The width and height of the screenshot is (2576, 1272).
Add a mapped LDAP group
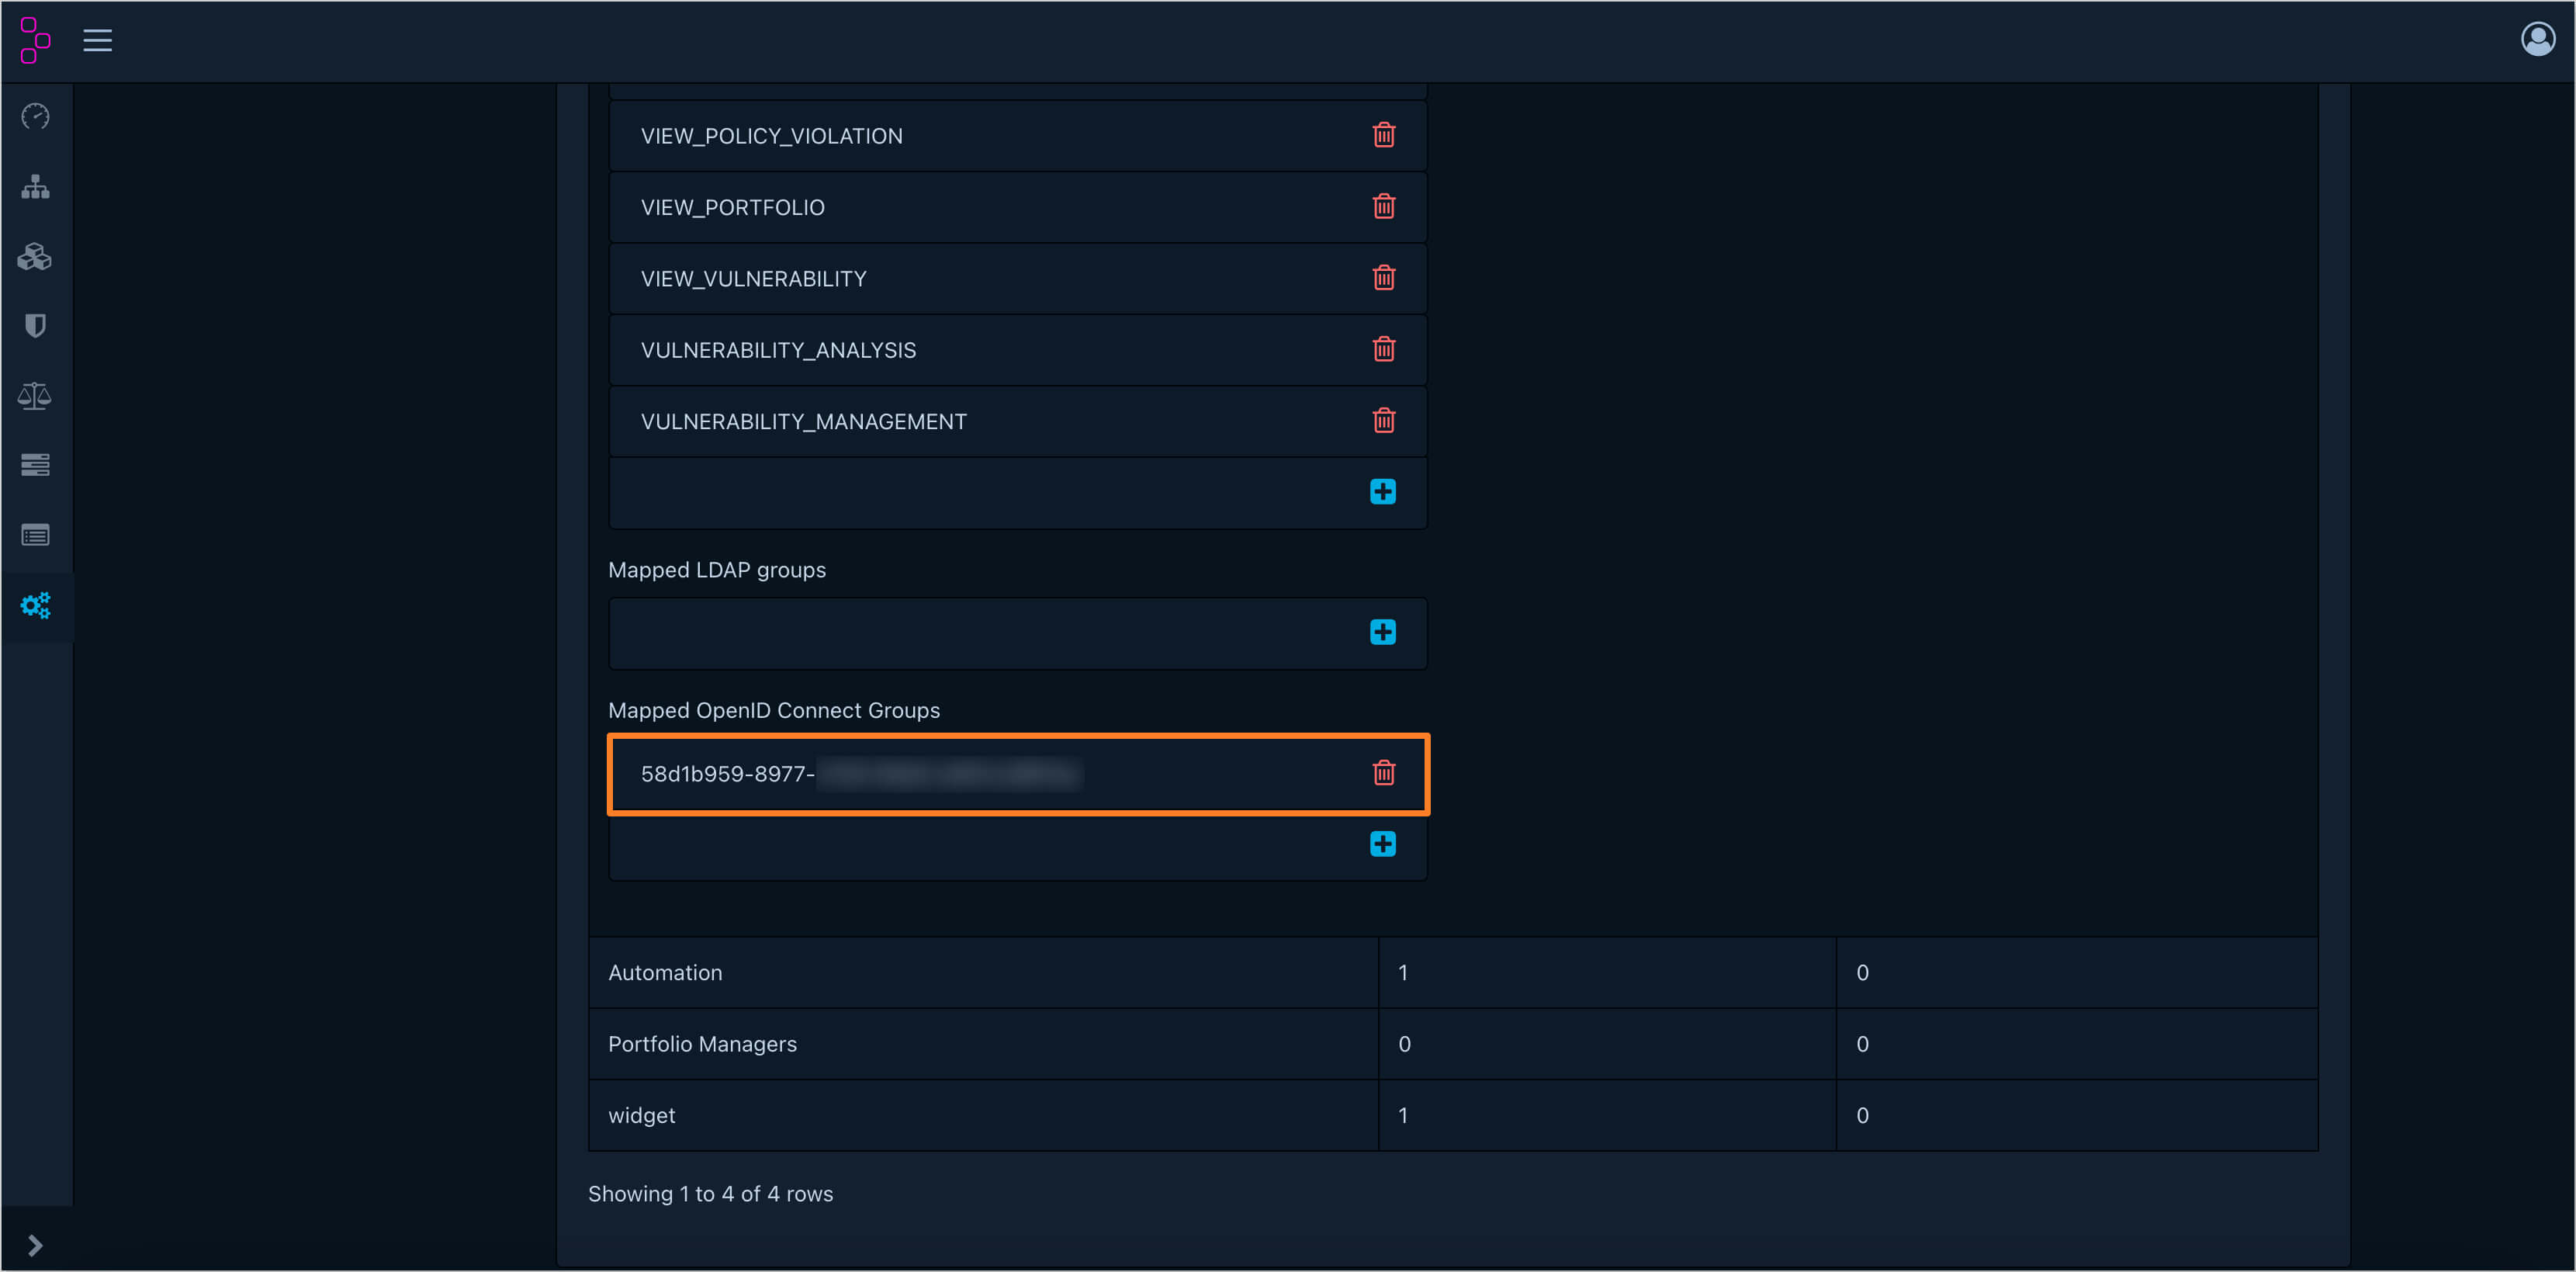pos(1382,632)
